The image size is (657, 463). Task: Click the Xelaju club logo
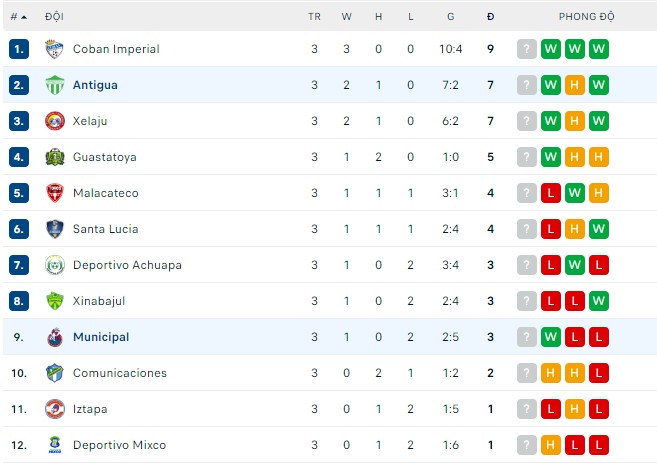(54, 121)
